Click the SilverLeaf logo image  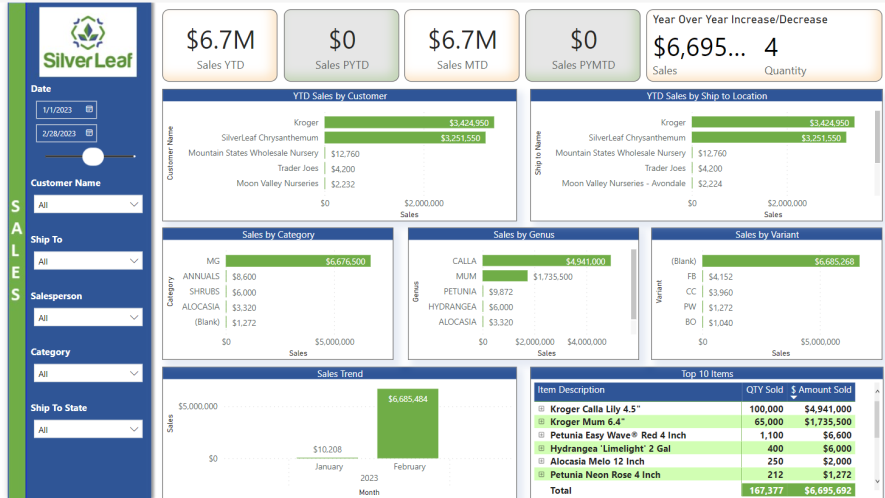(x=88, y=42)
